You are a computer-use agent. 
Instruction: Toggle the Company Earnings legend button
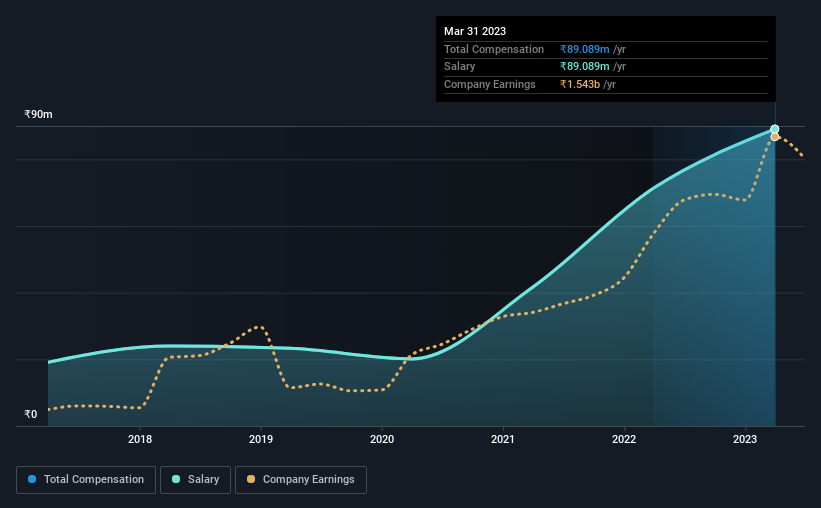pyautogui.click(x=301, y=480)
